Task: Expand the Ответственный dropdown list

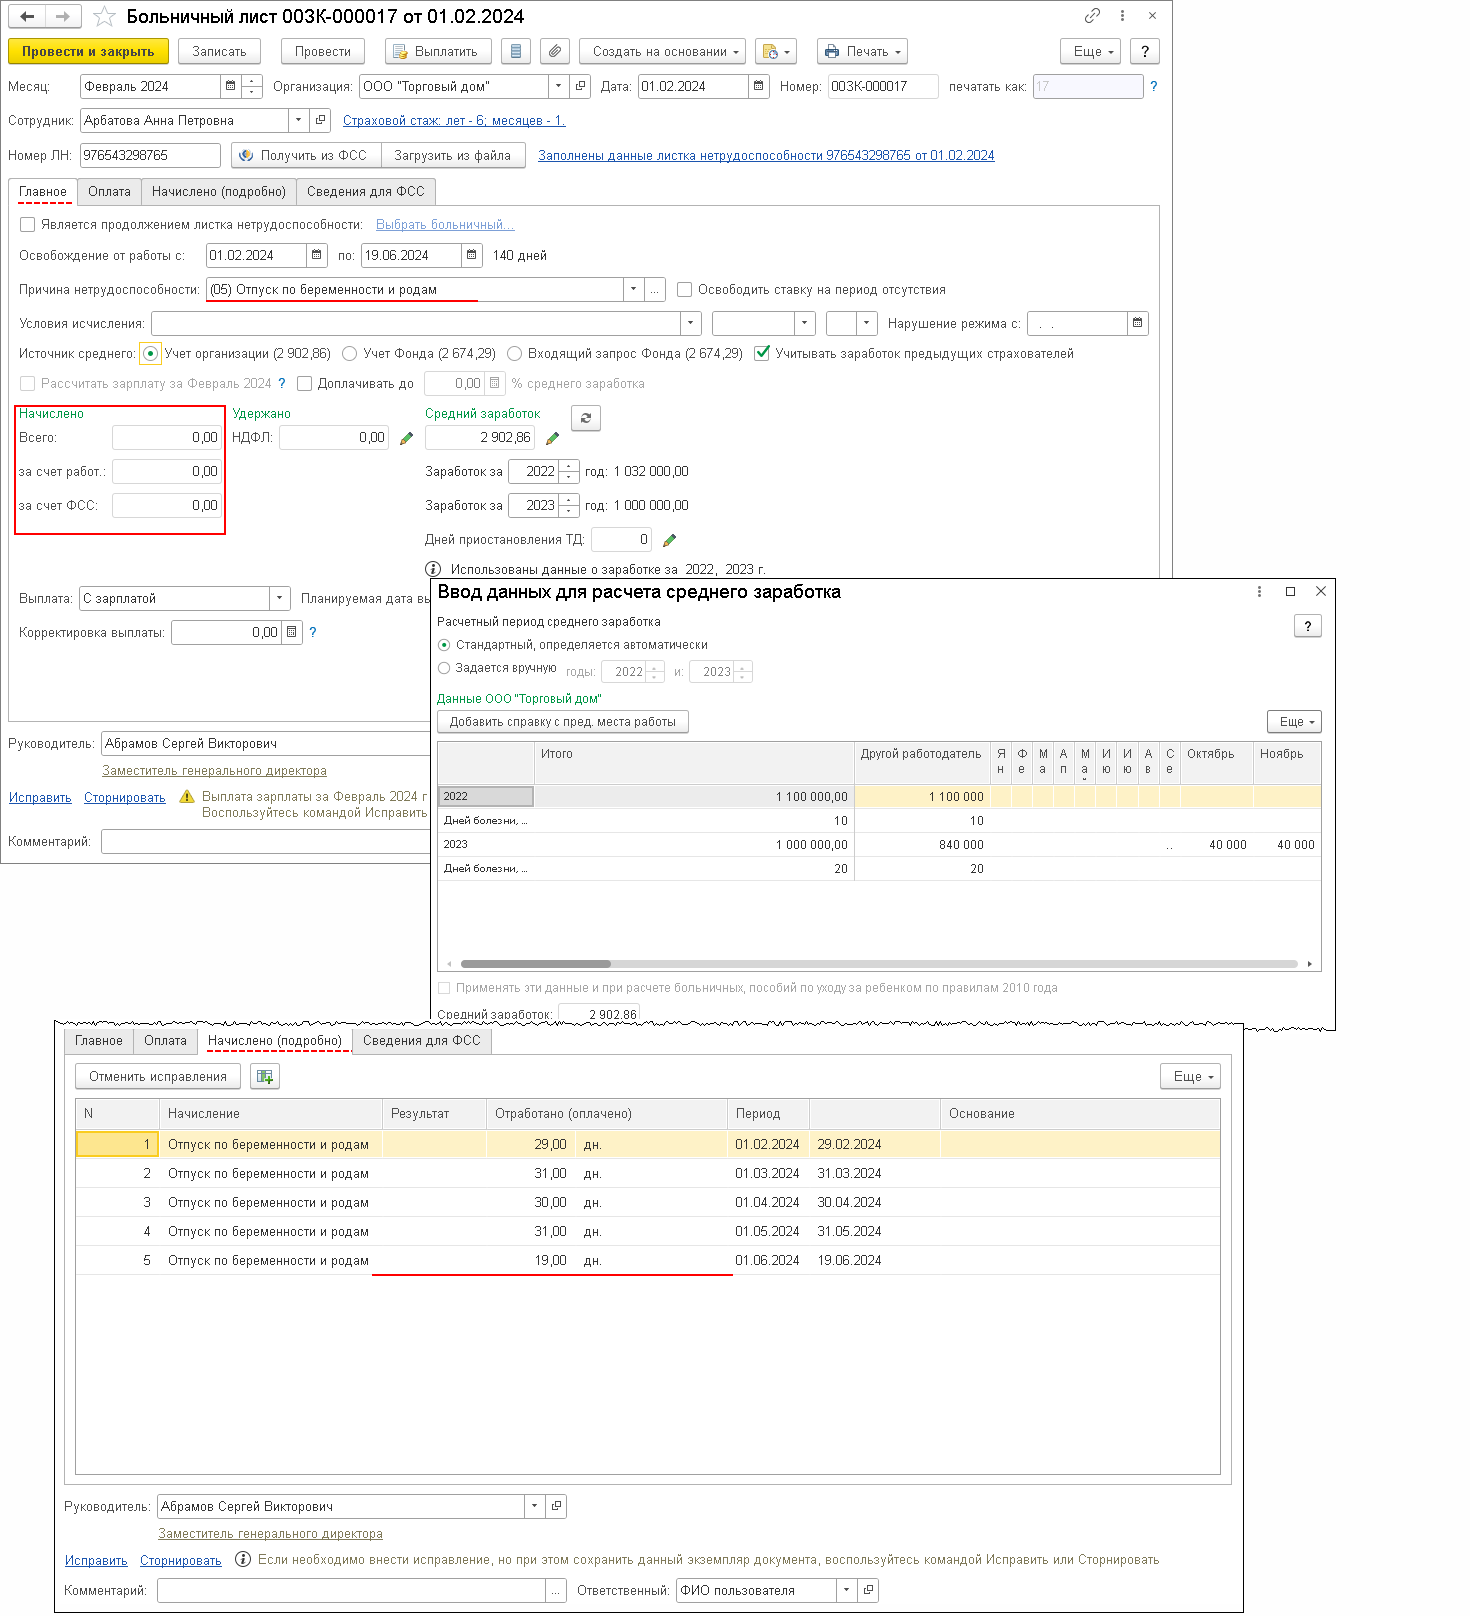Action: pyautogui.click(x=847, y=1591)
